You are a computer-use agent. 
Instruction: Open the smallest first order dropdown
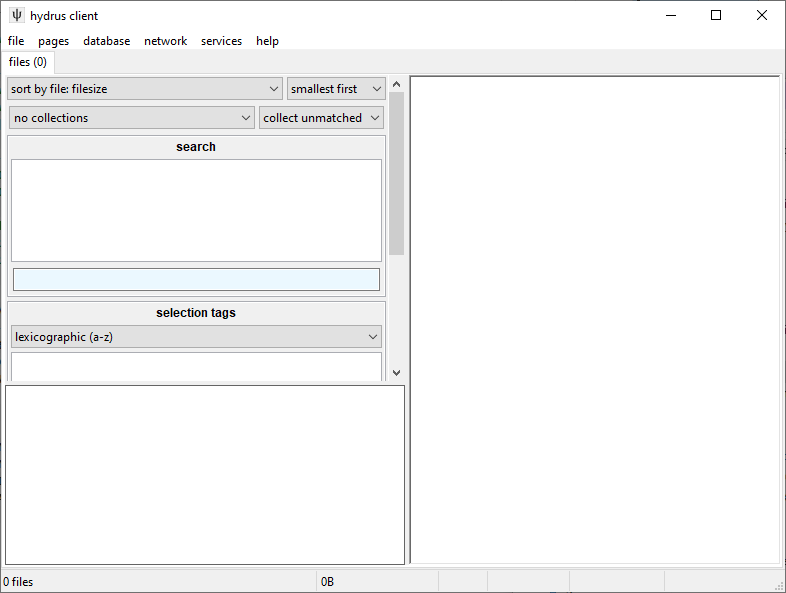[336, 89]
